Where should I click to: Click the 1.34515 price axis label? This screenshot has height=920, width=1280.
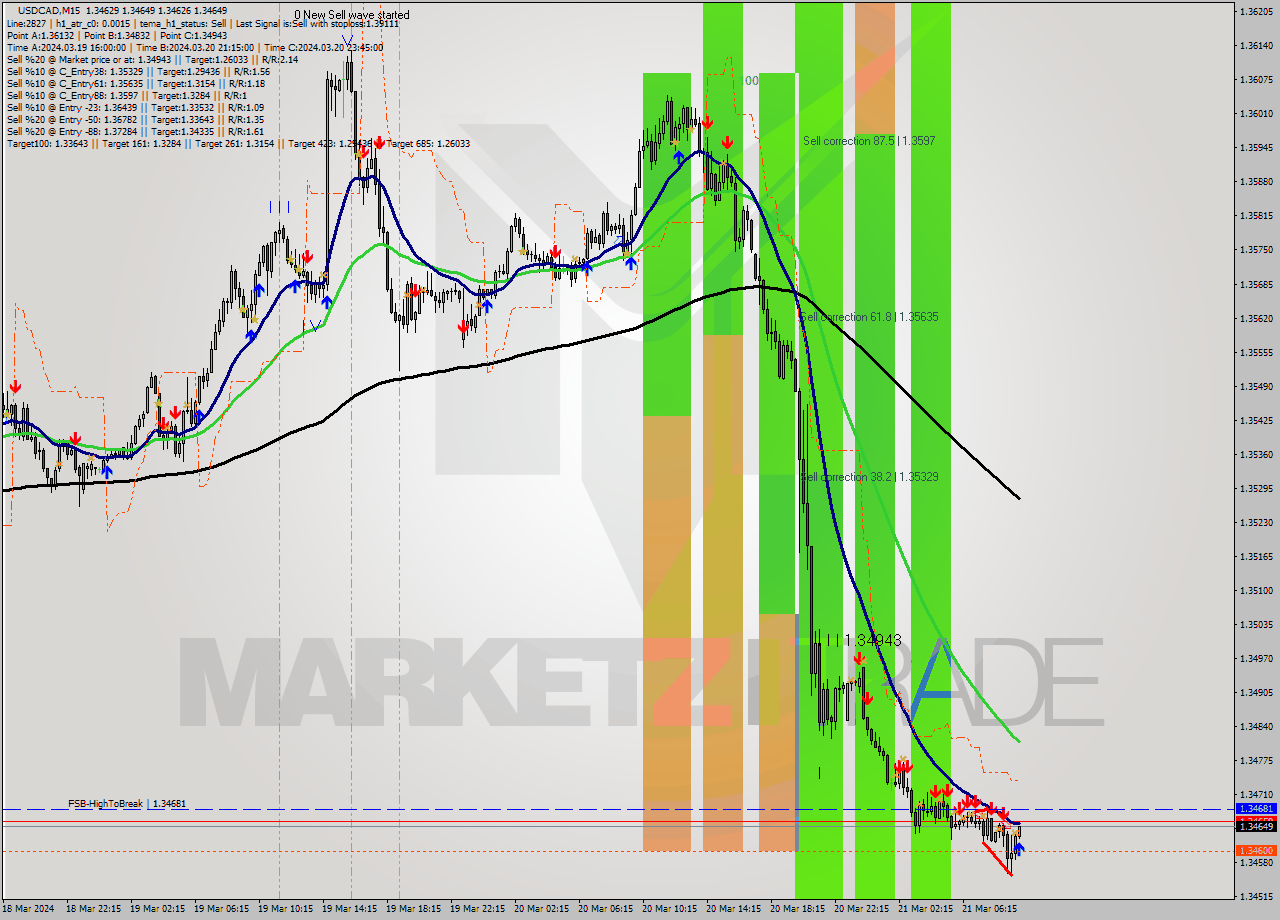(x=1255, y=896)
